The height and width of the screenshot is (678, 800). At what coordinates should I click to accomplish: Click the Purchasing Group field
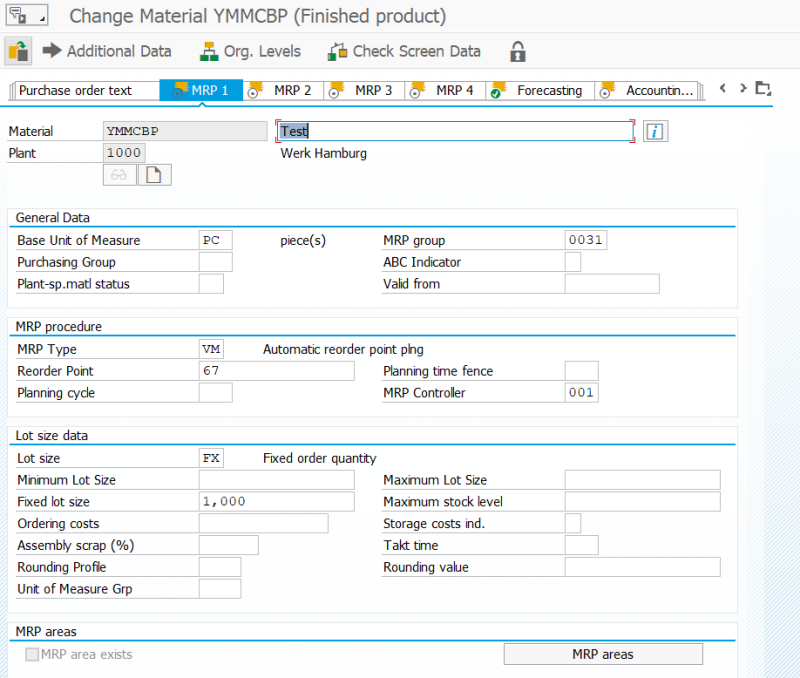[x=215, y=262]
